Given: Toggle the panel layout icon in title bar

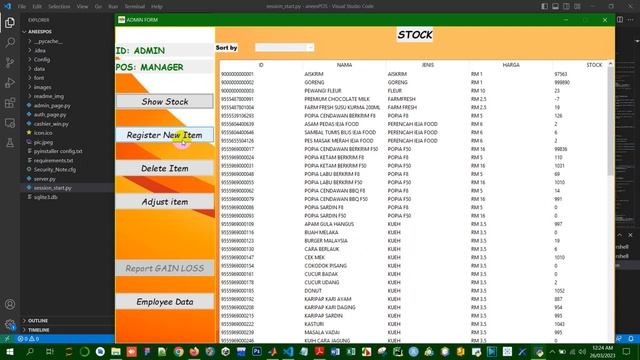Looking at the screenshot, I should pos(556,6).
